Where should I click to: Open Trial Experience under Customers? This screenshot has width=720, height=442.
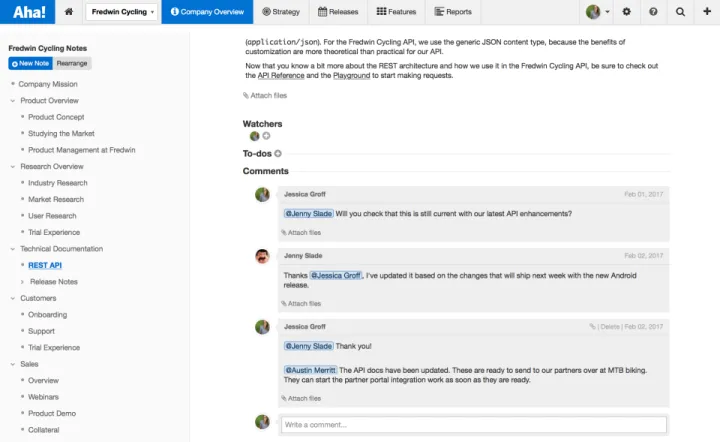click(54, 347)
